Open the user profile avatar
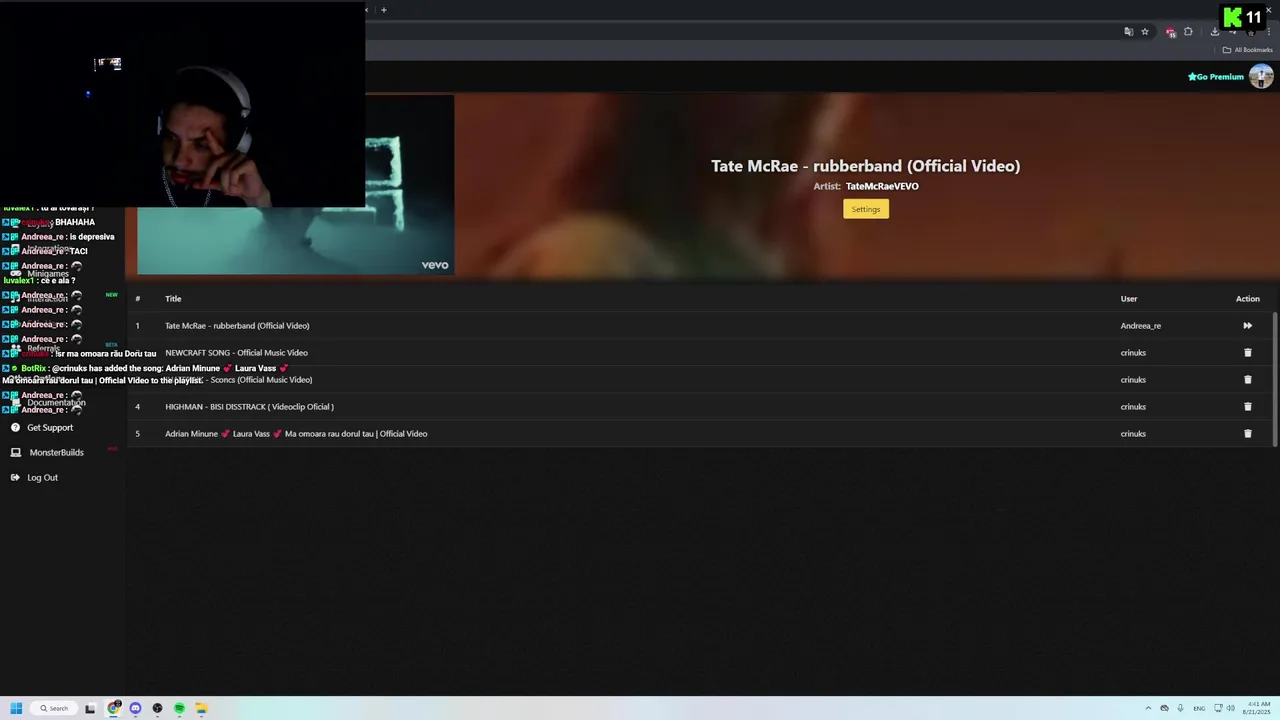 pos(1261,76)
